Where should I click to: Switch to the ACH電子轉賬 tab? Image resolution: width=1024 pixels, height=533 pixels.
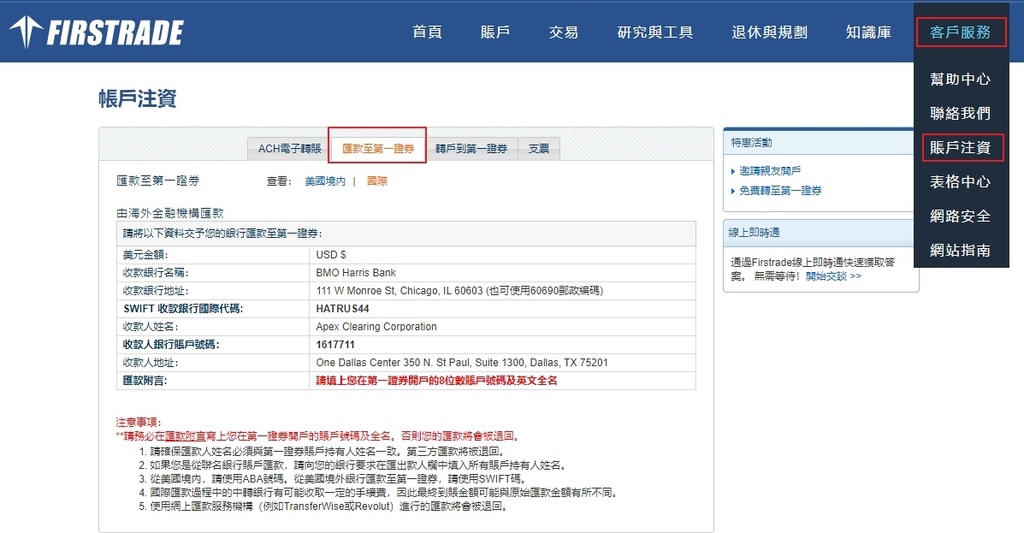(x=289, y=149)
